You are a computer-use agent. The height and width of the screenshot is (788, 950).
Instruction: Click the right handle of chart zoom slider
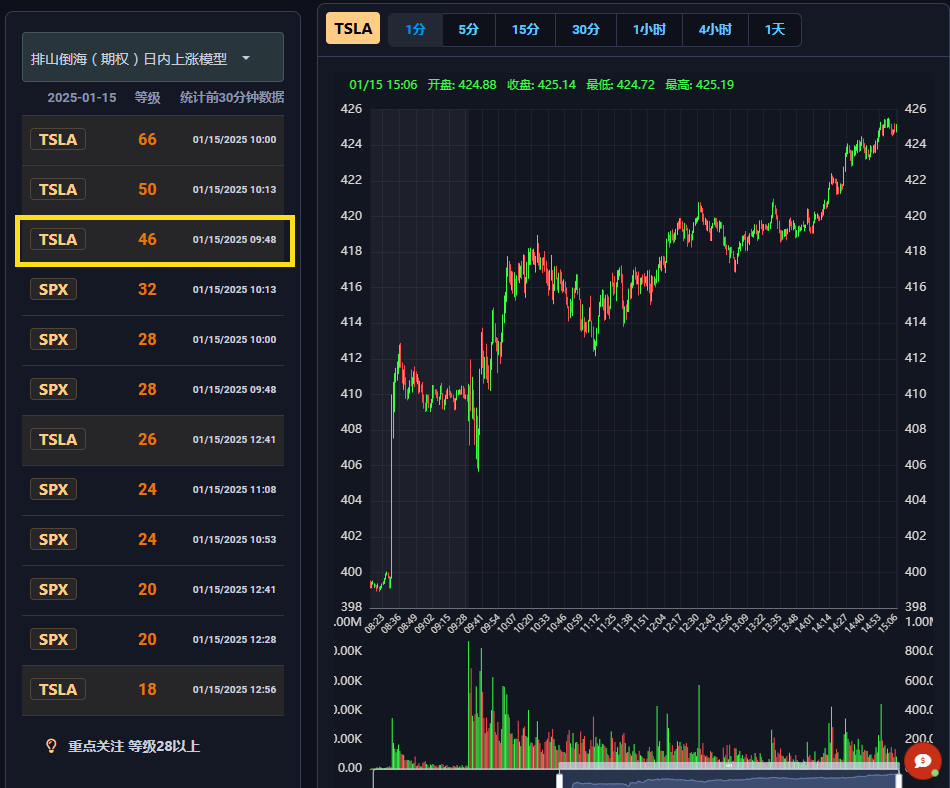coord(899,780)
